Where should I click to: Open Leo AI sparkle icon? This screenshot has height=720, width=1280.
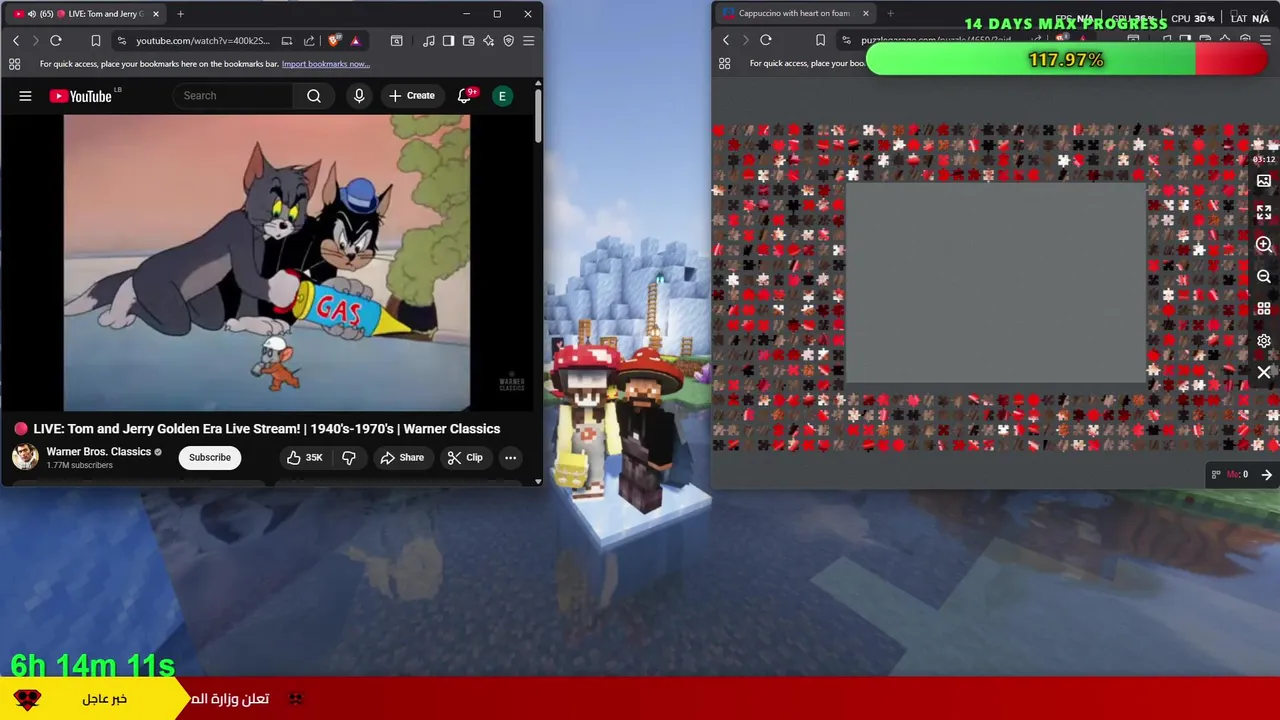click(488, 41)
